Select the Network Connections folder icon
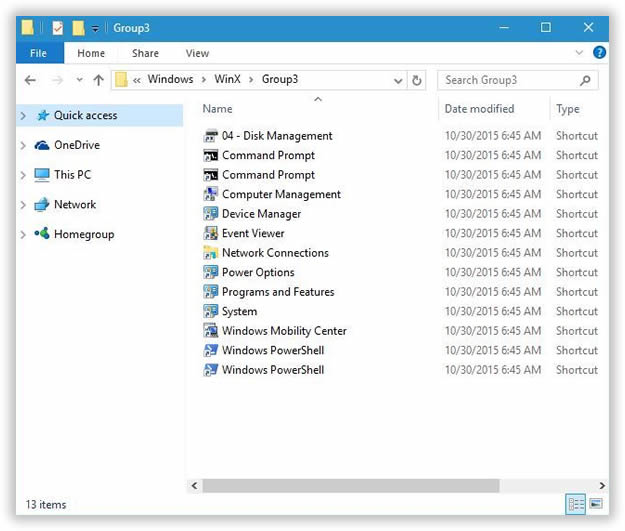The image size is (625, 531). click(x=210, y=253)
